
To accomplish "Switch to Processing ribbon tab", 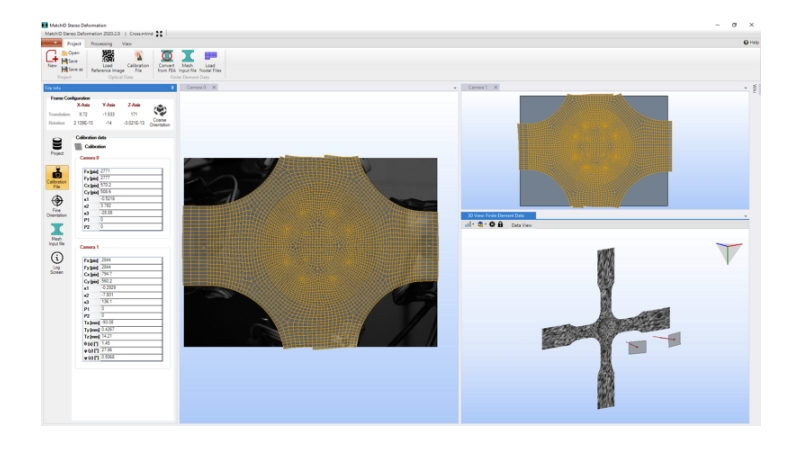I will tap(101, 44).
